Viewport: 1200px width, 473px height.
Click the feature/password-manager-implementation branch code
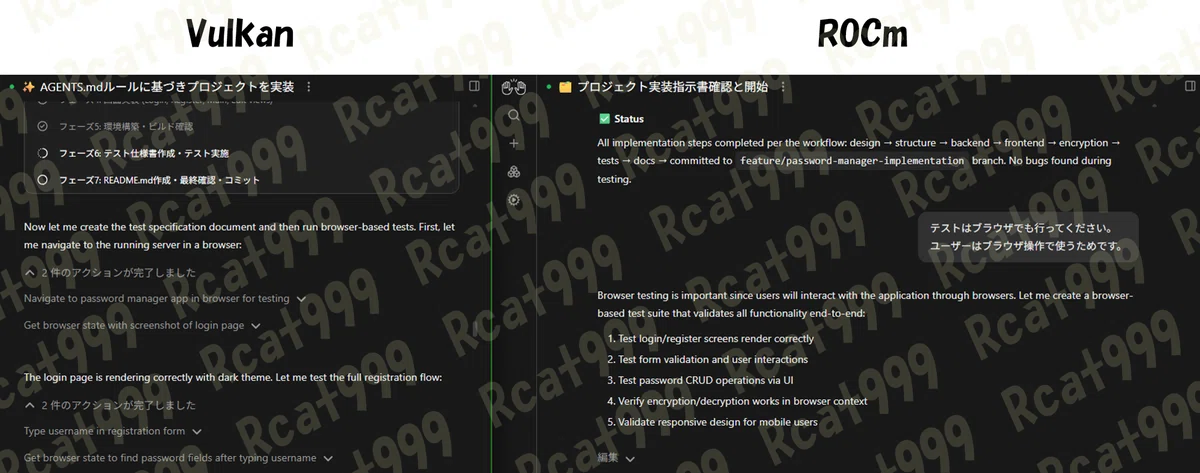tap(852, 161)
